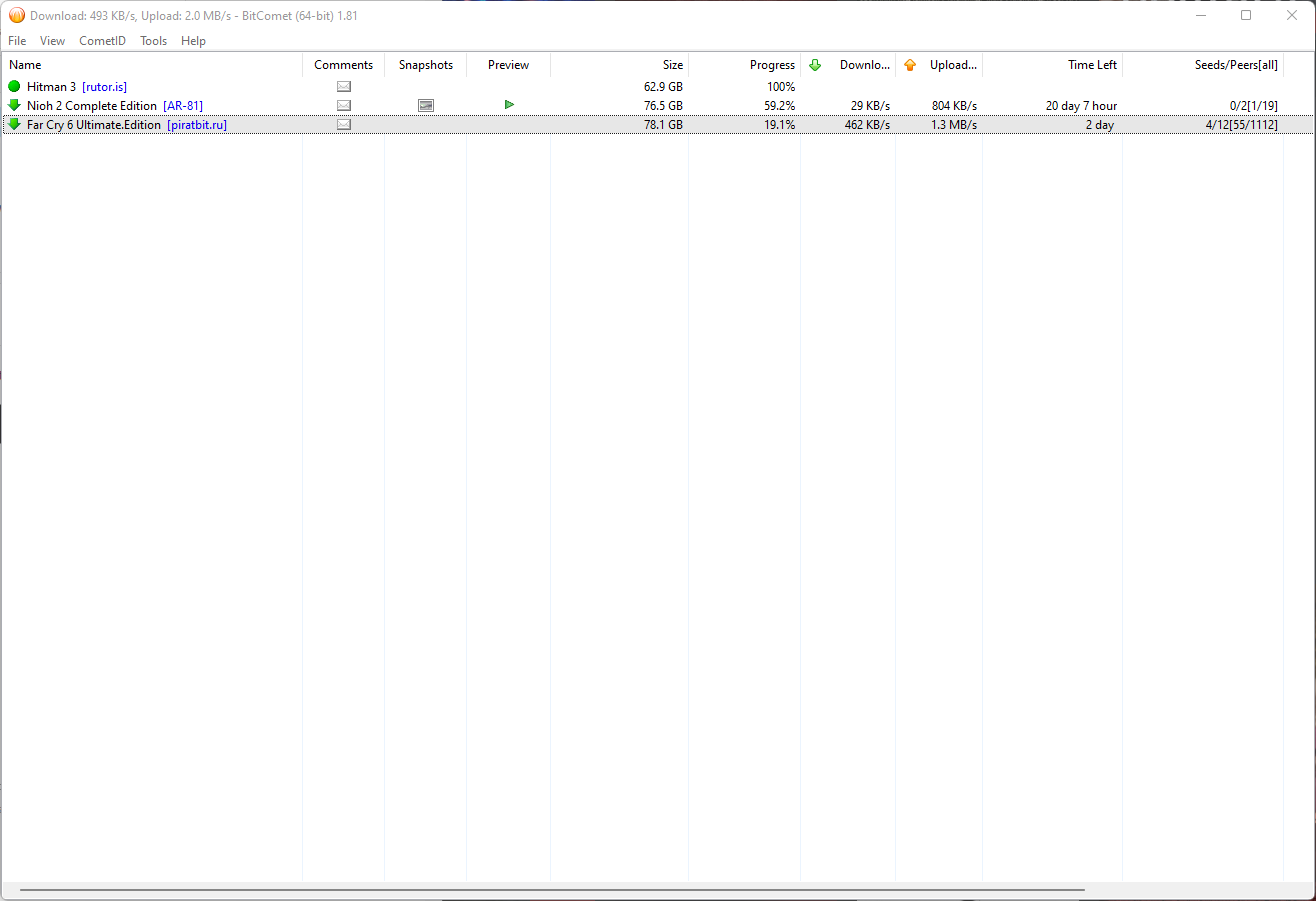Open the File menu

point(17,41)
